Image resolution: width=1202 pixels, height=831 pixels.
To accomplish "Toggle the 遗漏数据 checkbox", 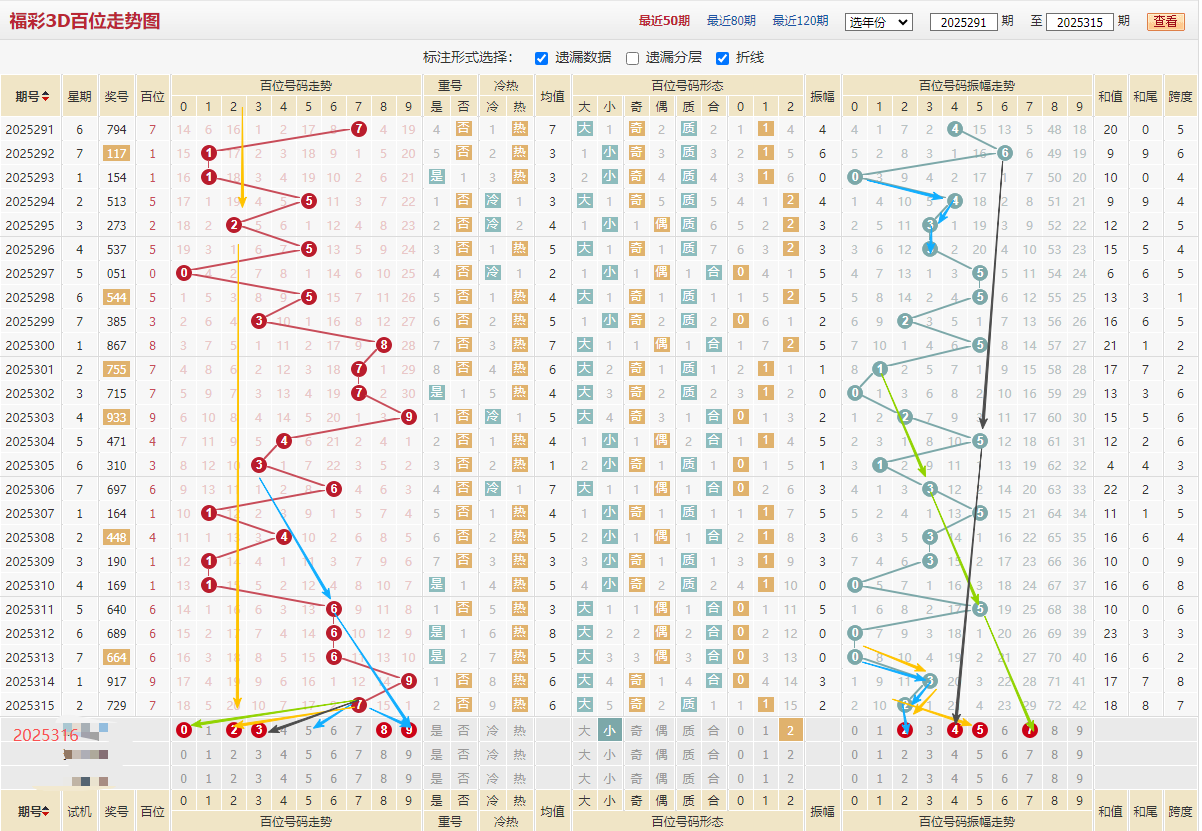I will tap(541, 58).
